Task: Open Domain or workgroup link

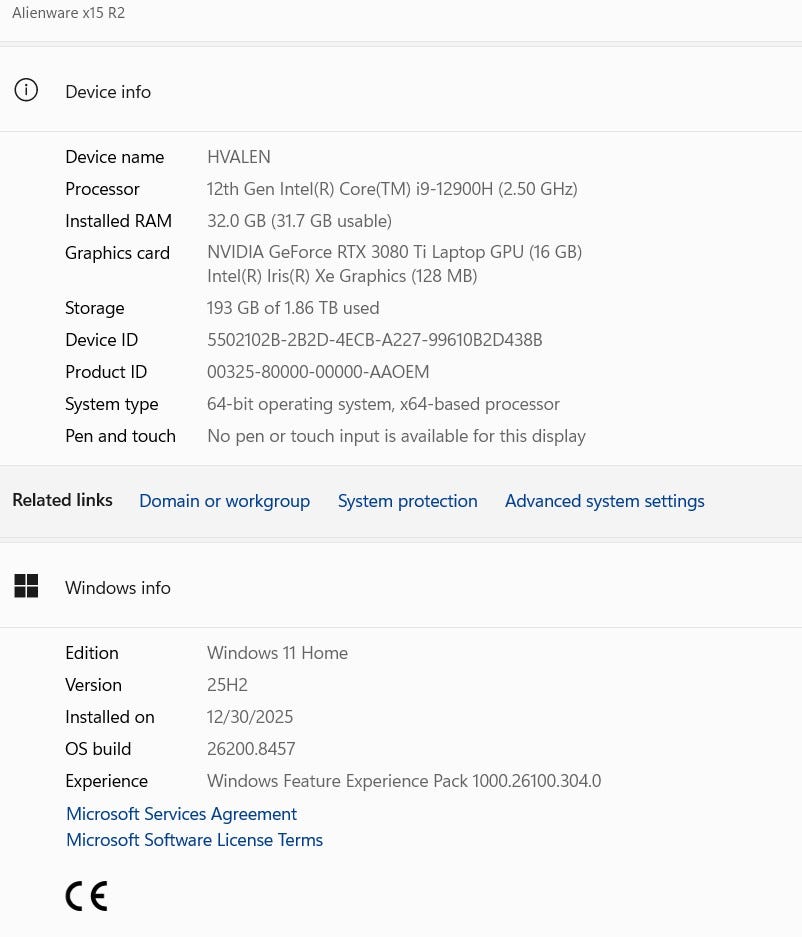Action: (x=224, y=501)
